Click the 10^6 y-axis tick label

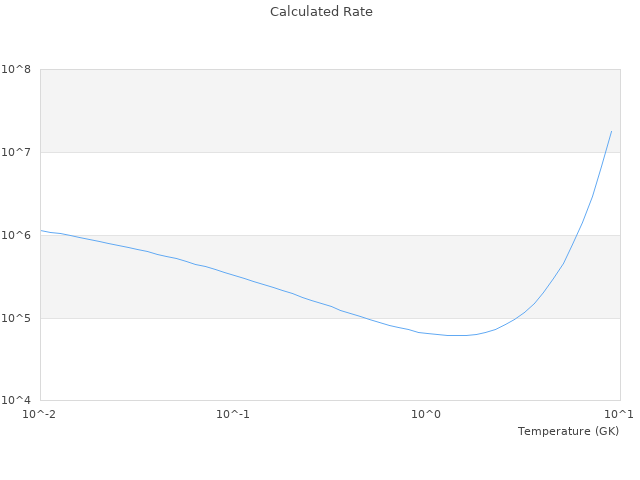16,235
